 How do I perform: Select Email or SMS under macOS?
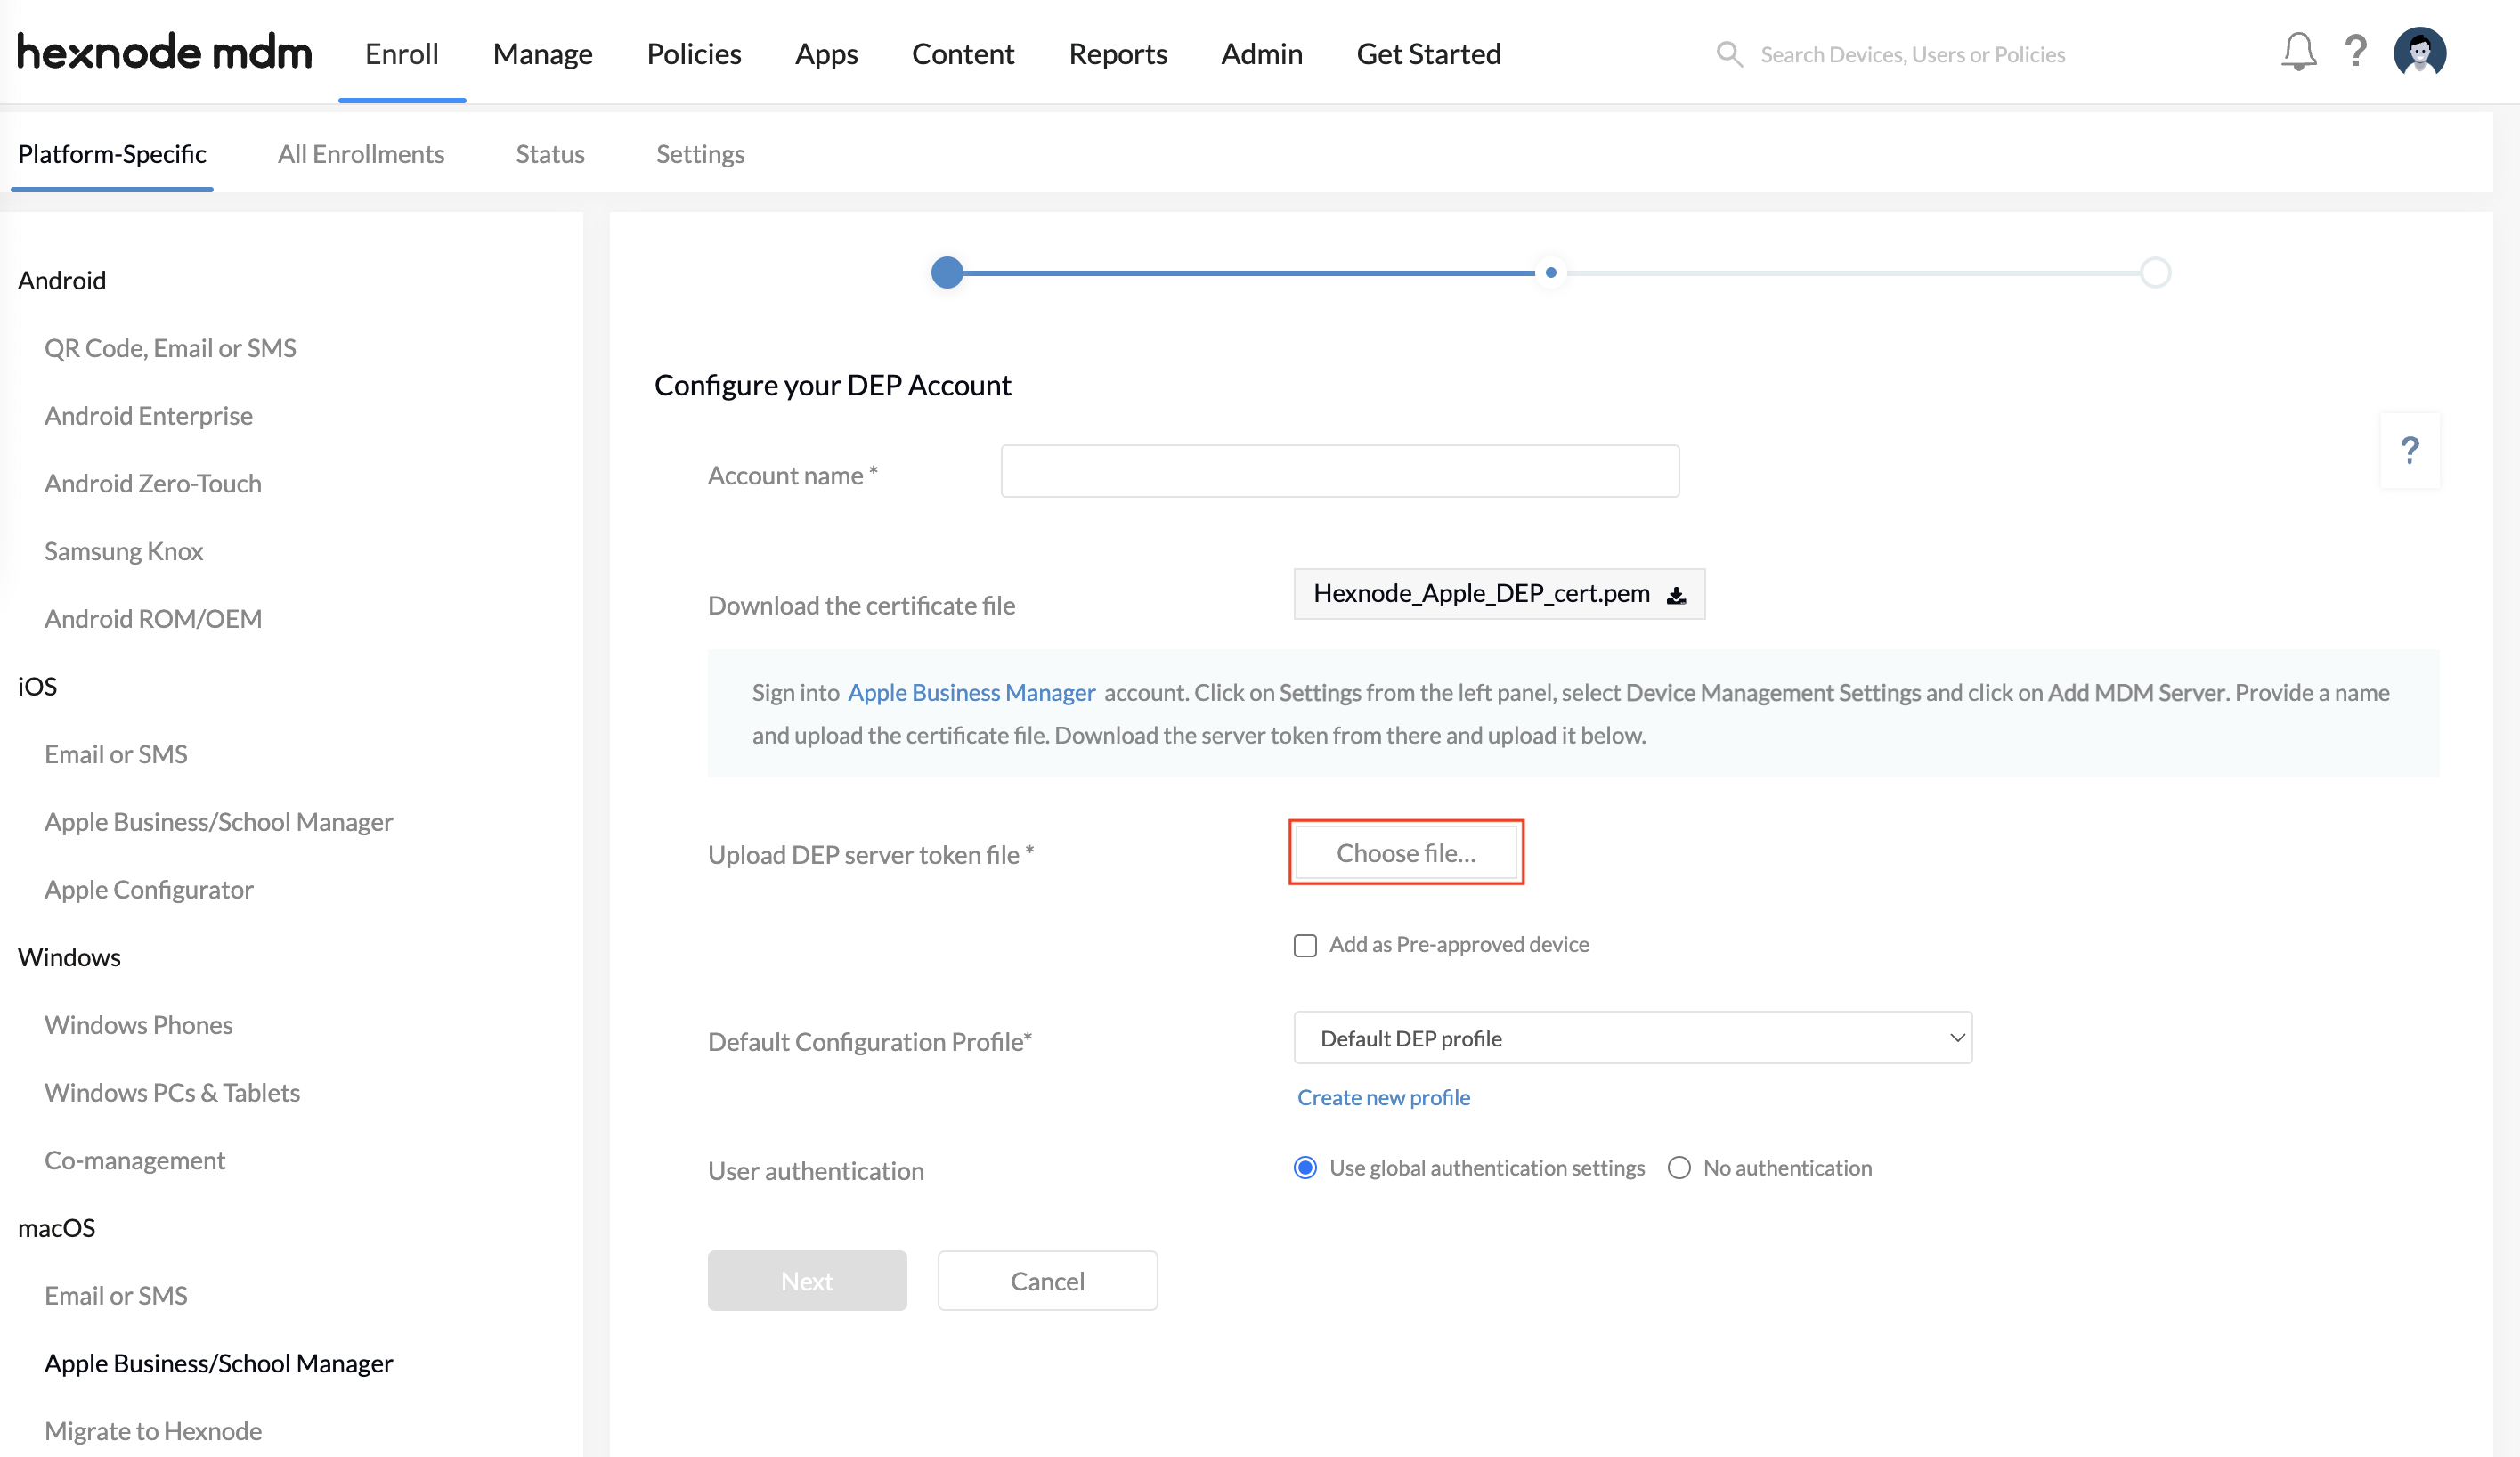point(115,1295)
